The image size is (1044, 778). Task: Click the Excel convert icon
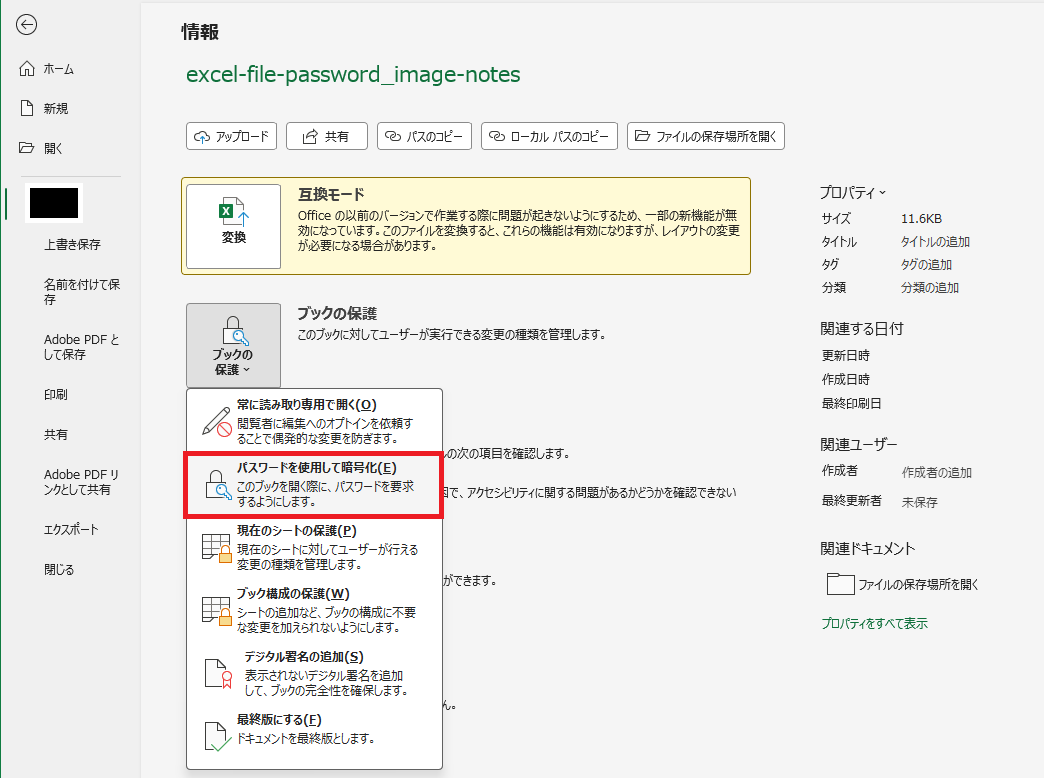click(x=234, y=212)
